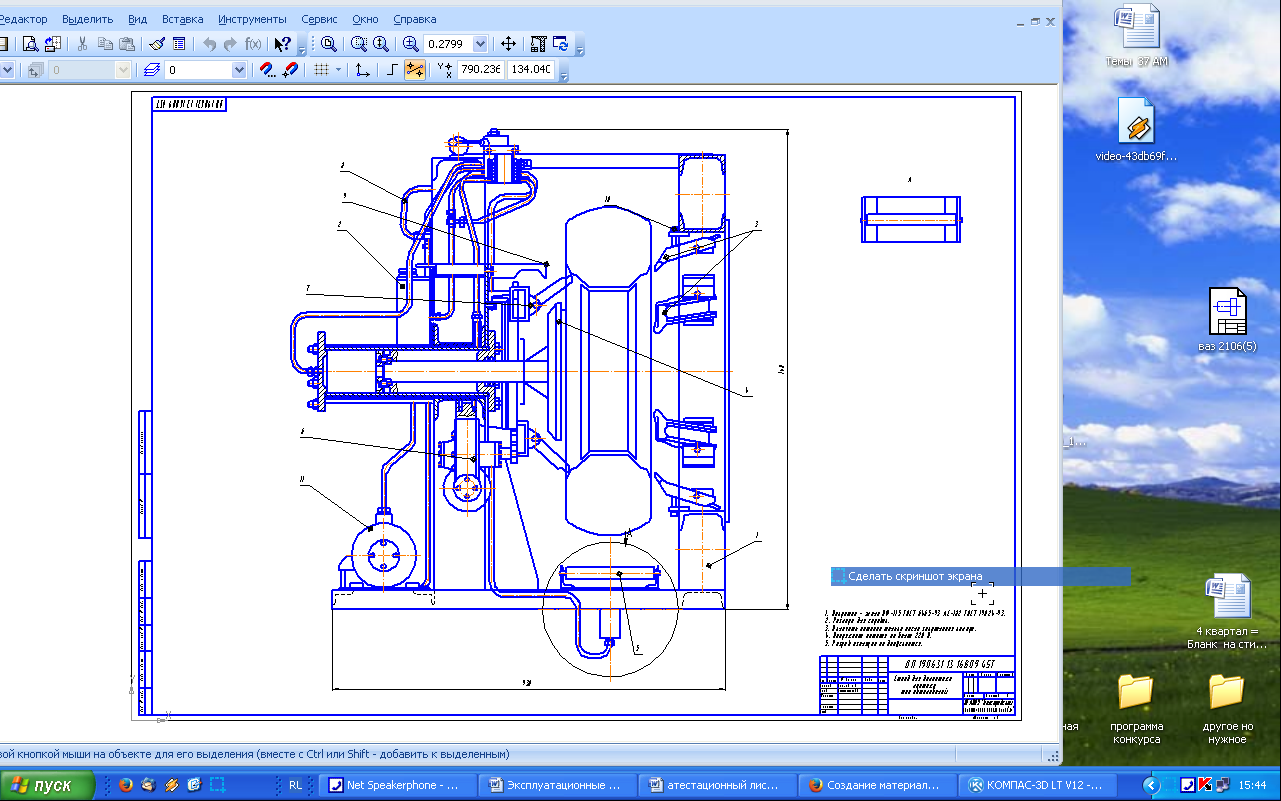Open the layer number dropdown
This screenshot has width=1281, height=801.
[x=239, y=70]
